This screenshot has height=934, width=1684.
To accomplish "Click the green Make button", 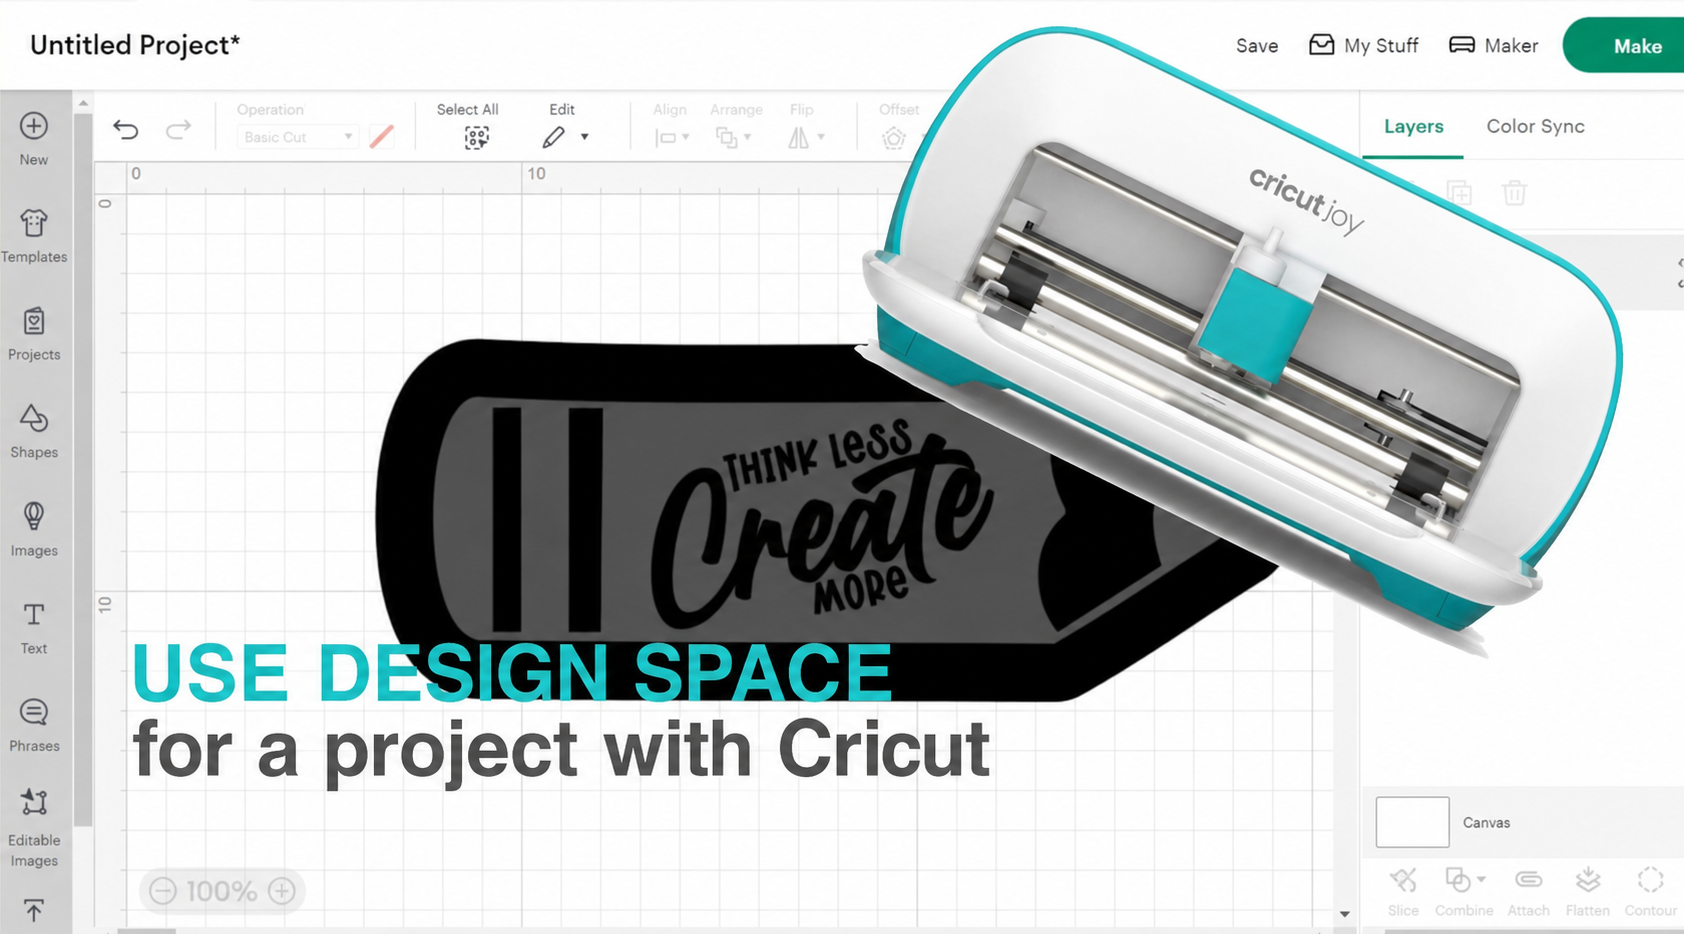I will tap(1624, 46).
